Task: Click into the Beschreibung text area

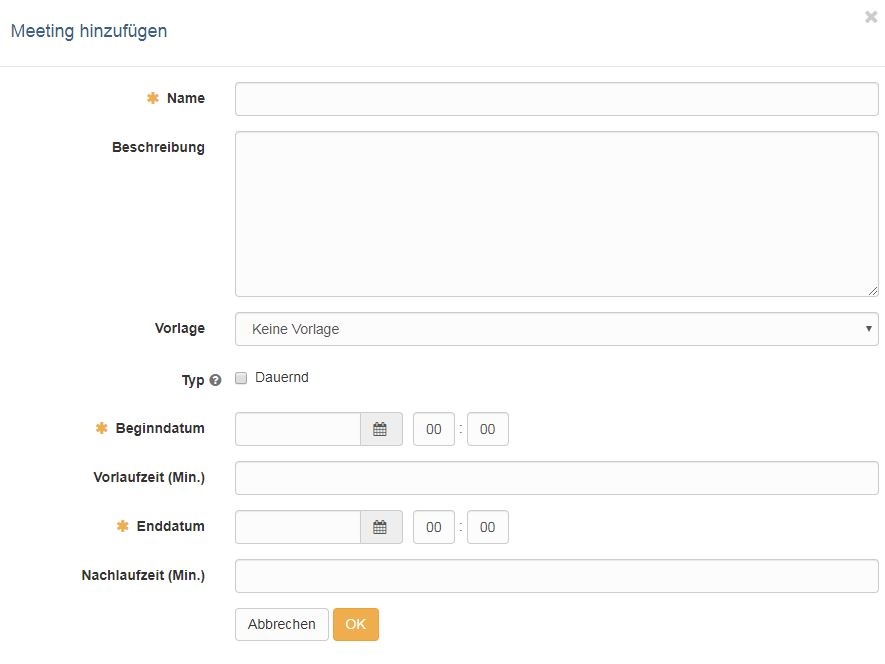Action: point(556,214)
